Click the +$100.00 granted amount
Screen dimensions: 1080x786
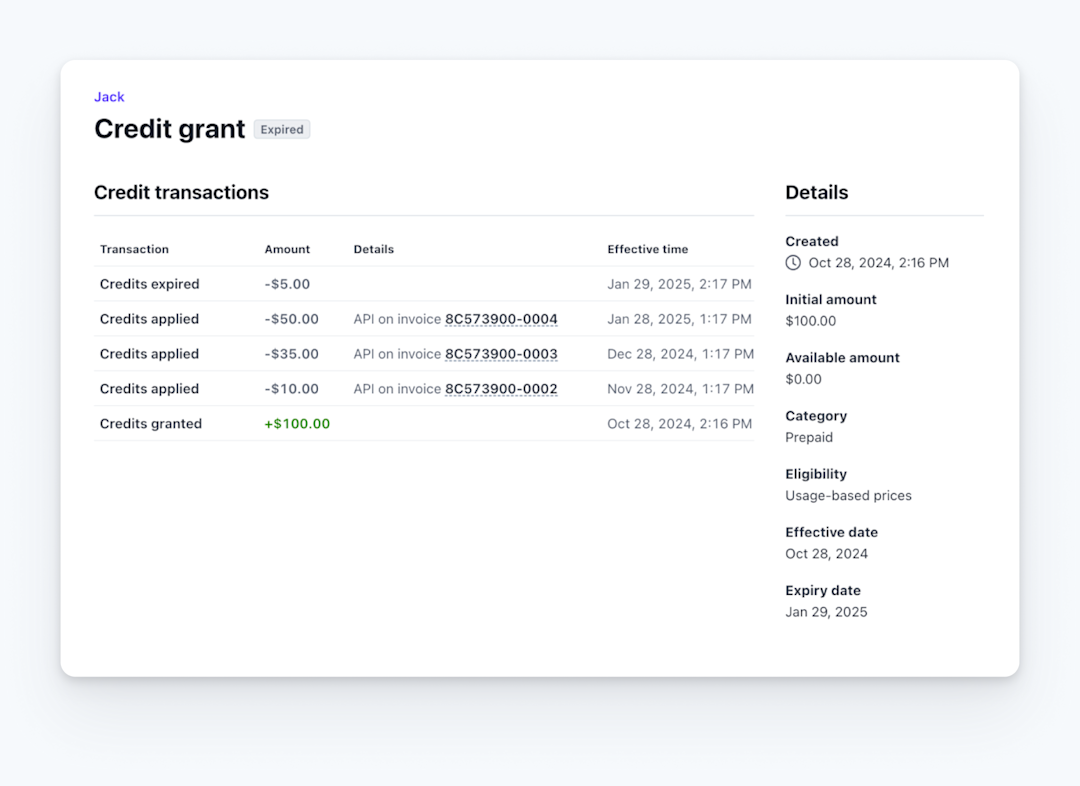tap(297, 423)
